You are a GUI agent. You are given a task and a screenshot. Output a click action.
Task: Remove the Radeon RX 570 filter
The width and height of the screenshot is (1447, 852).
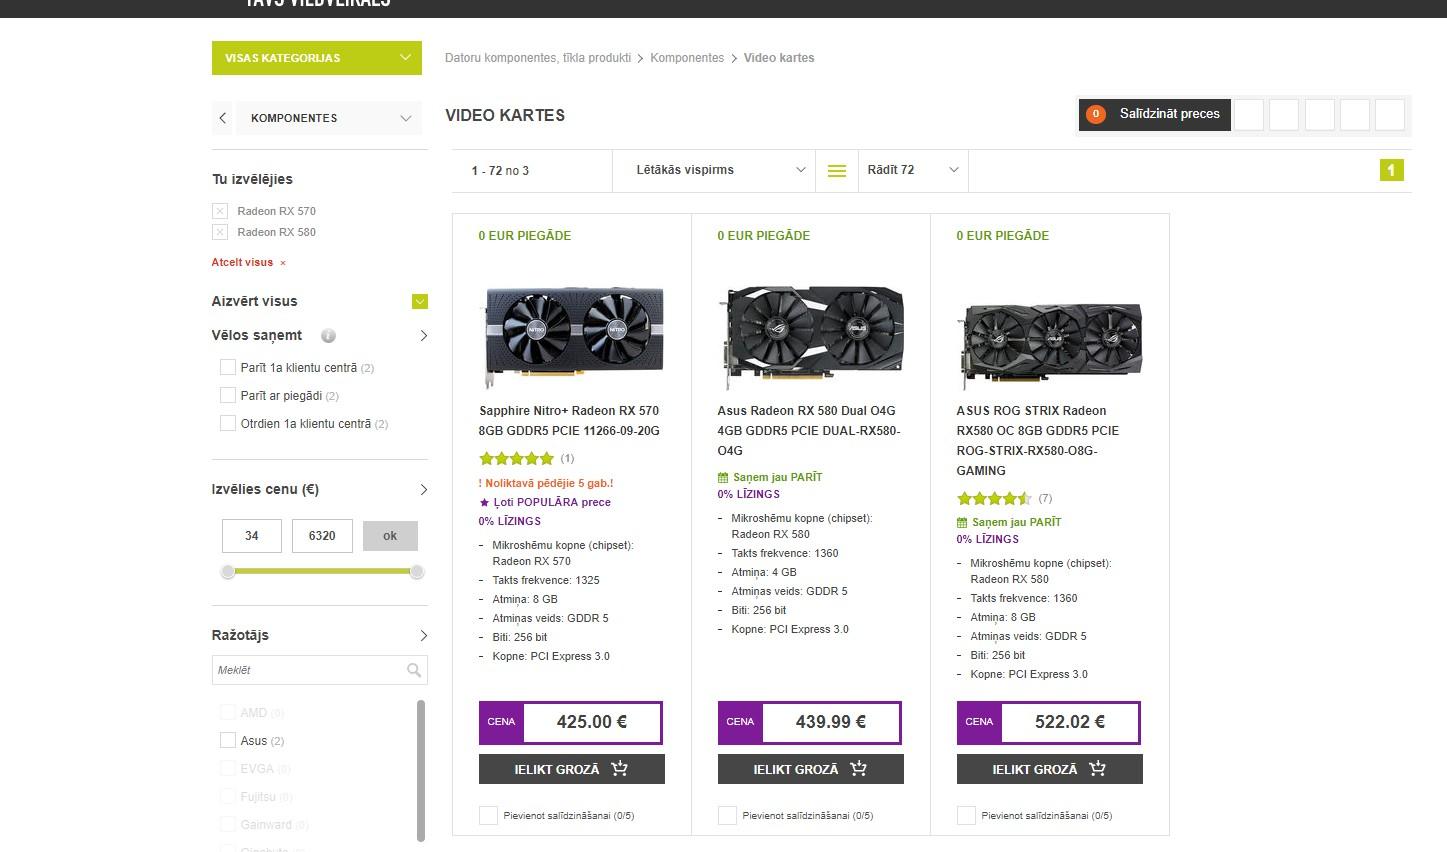pyautogui.click(x=220, y=211)
